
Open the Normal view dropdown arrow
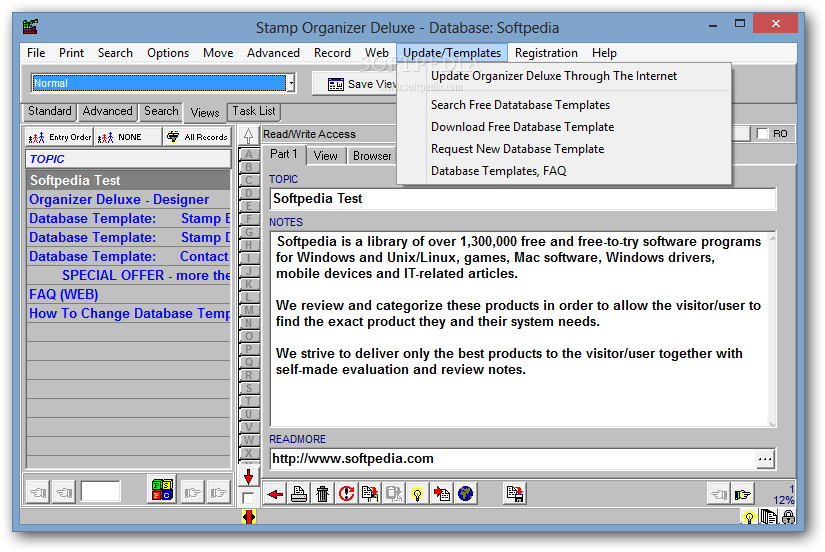(291, 83)
